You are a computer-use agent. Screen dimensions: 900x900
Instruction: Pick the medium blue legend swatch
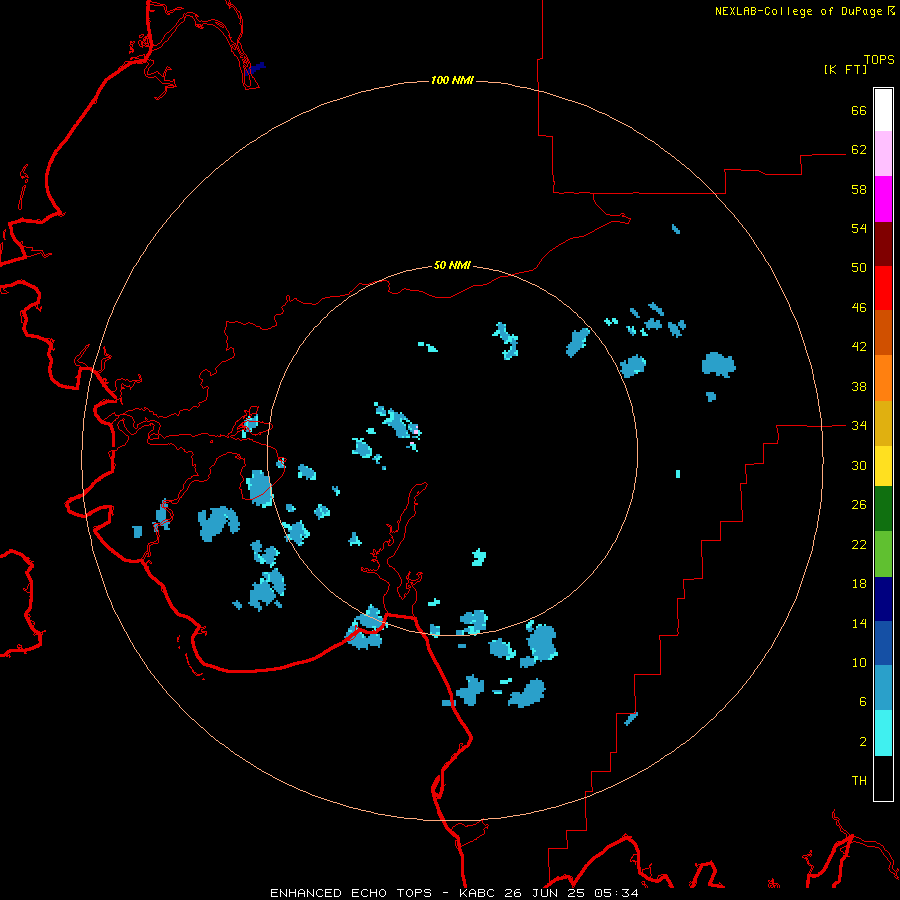[883, 643]
